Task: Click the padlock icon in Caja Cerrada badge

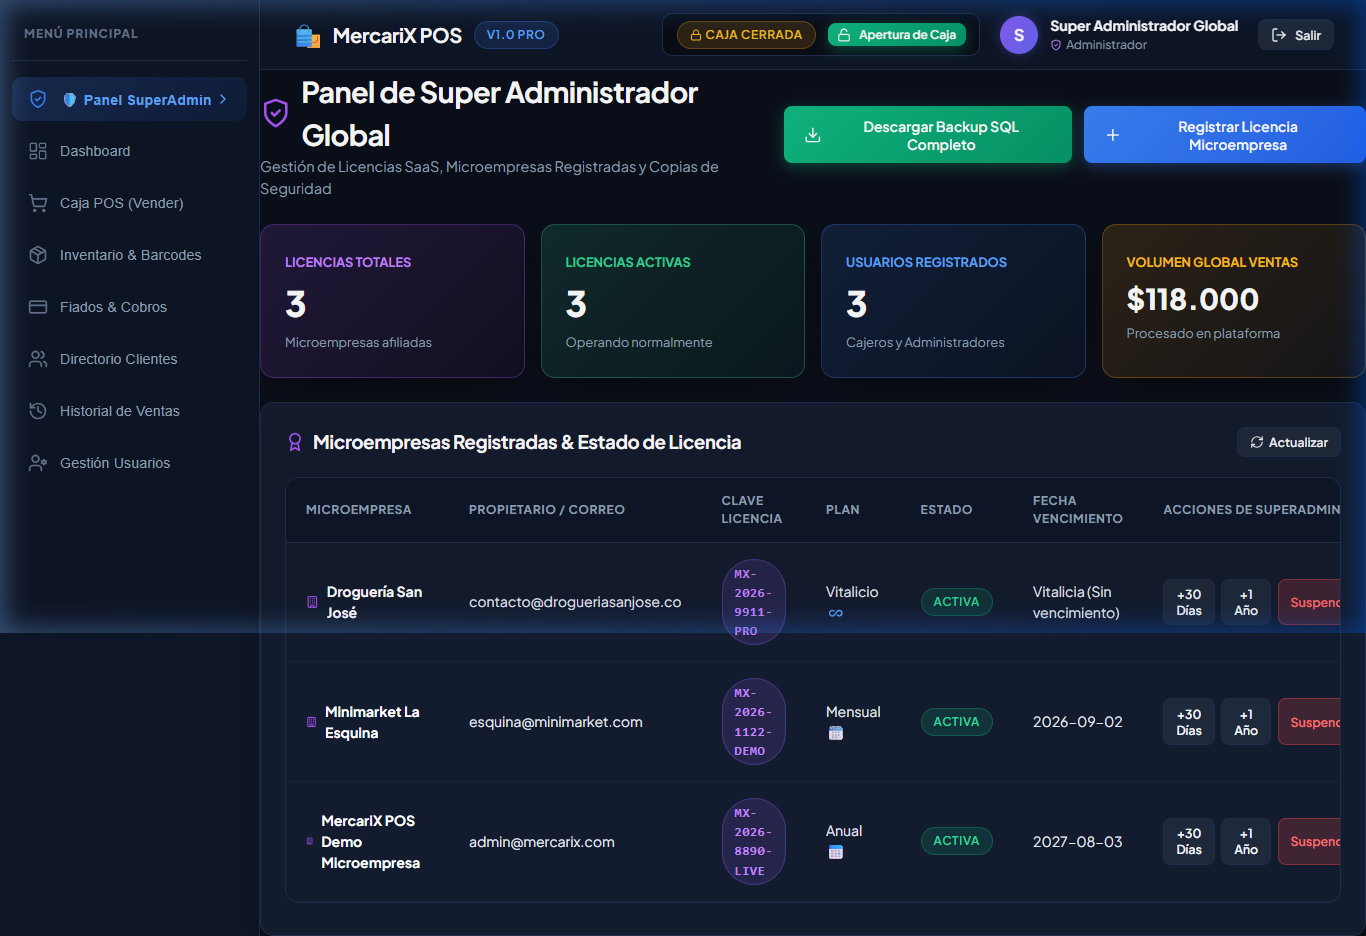Action: point(696,35)
